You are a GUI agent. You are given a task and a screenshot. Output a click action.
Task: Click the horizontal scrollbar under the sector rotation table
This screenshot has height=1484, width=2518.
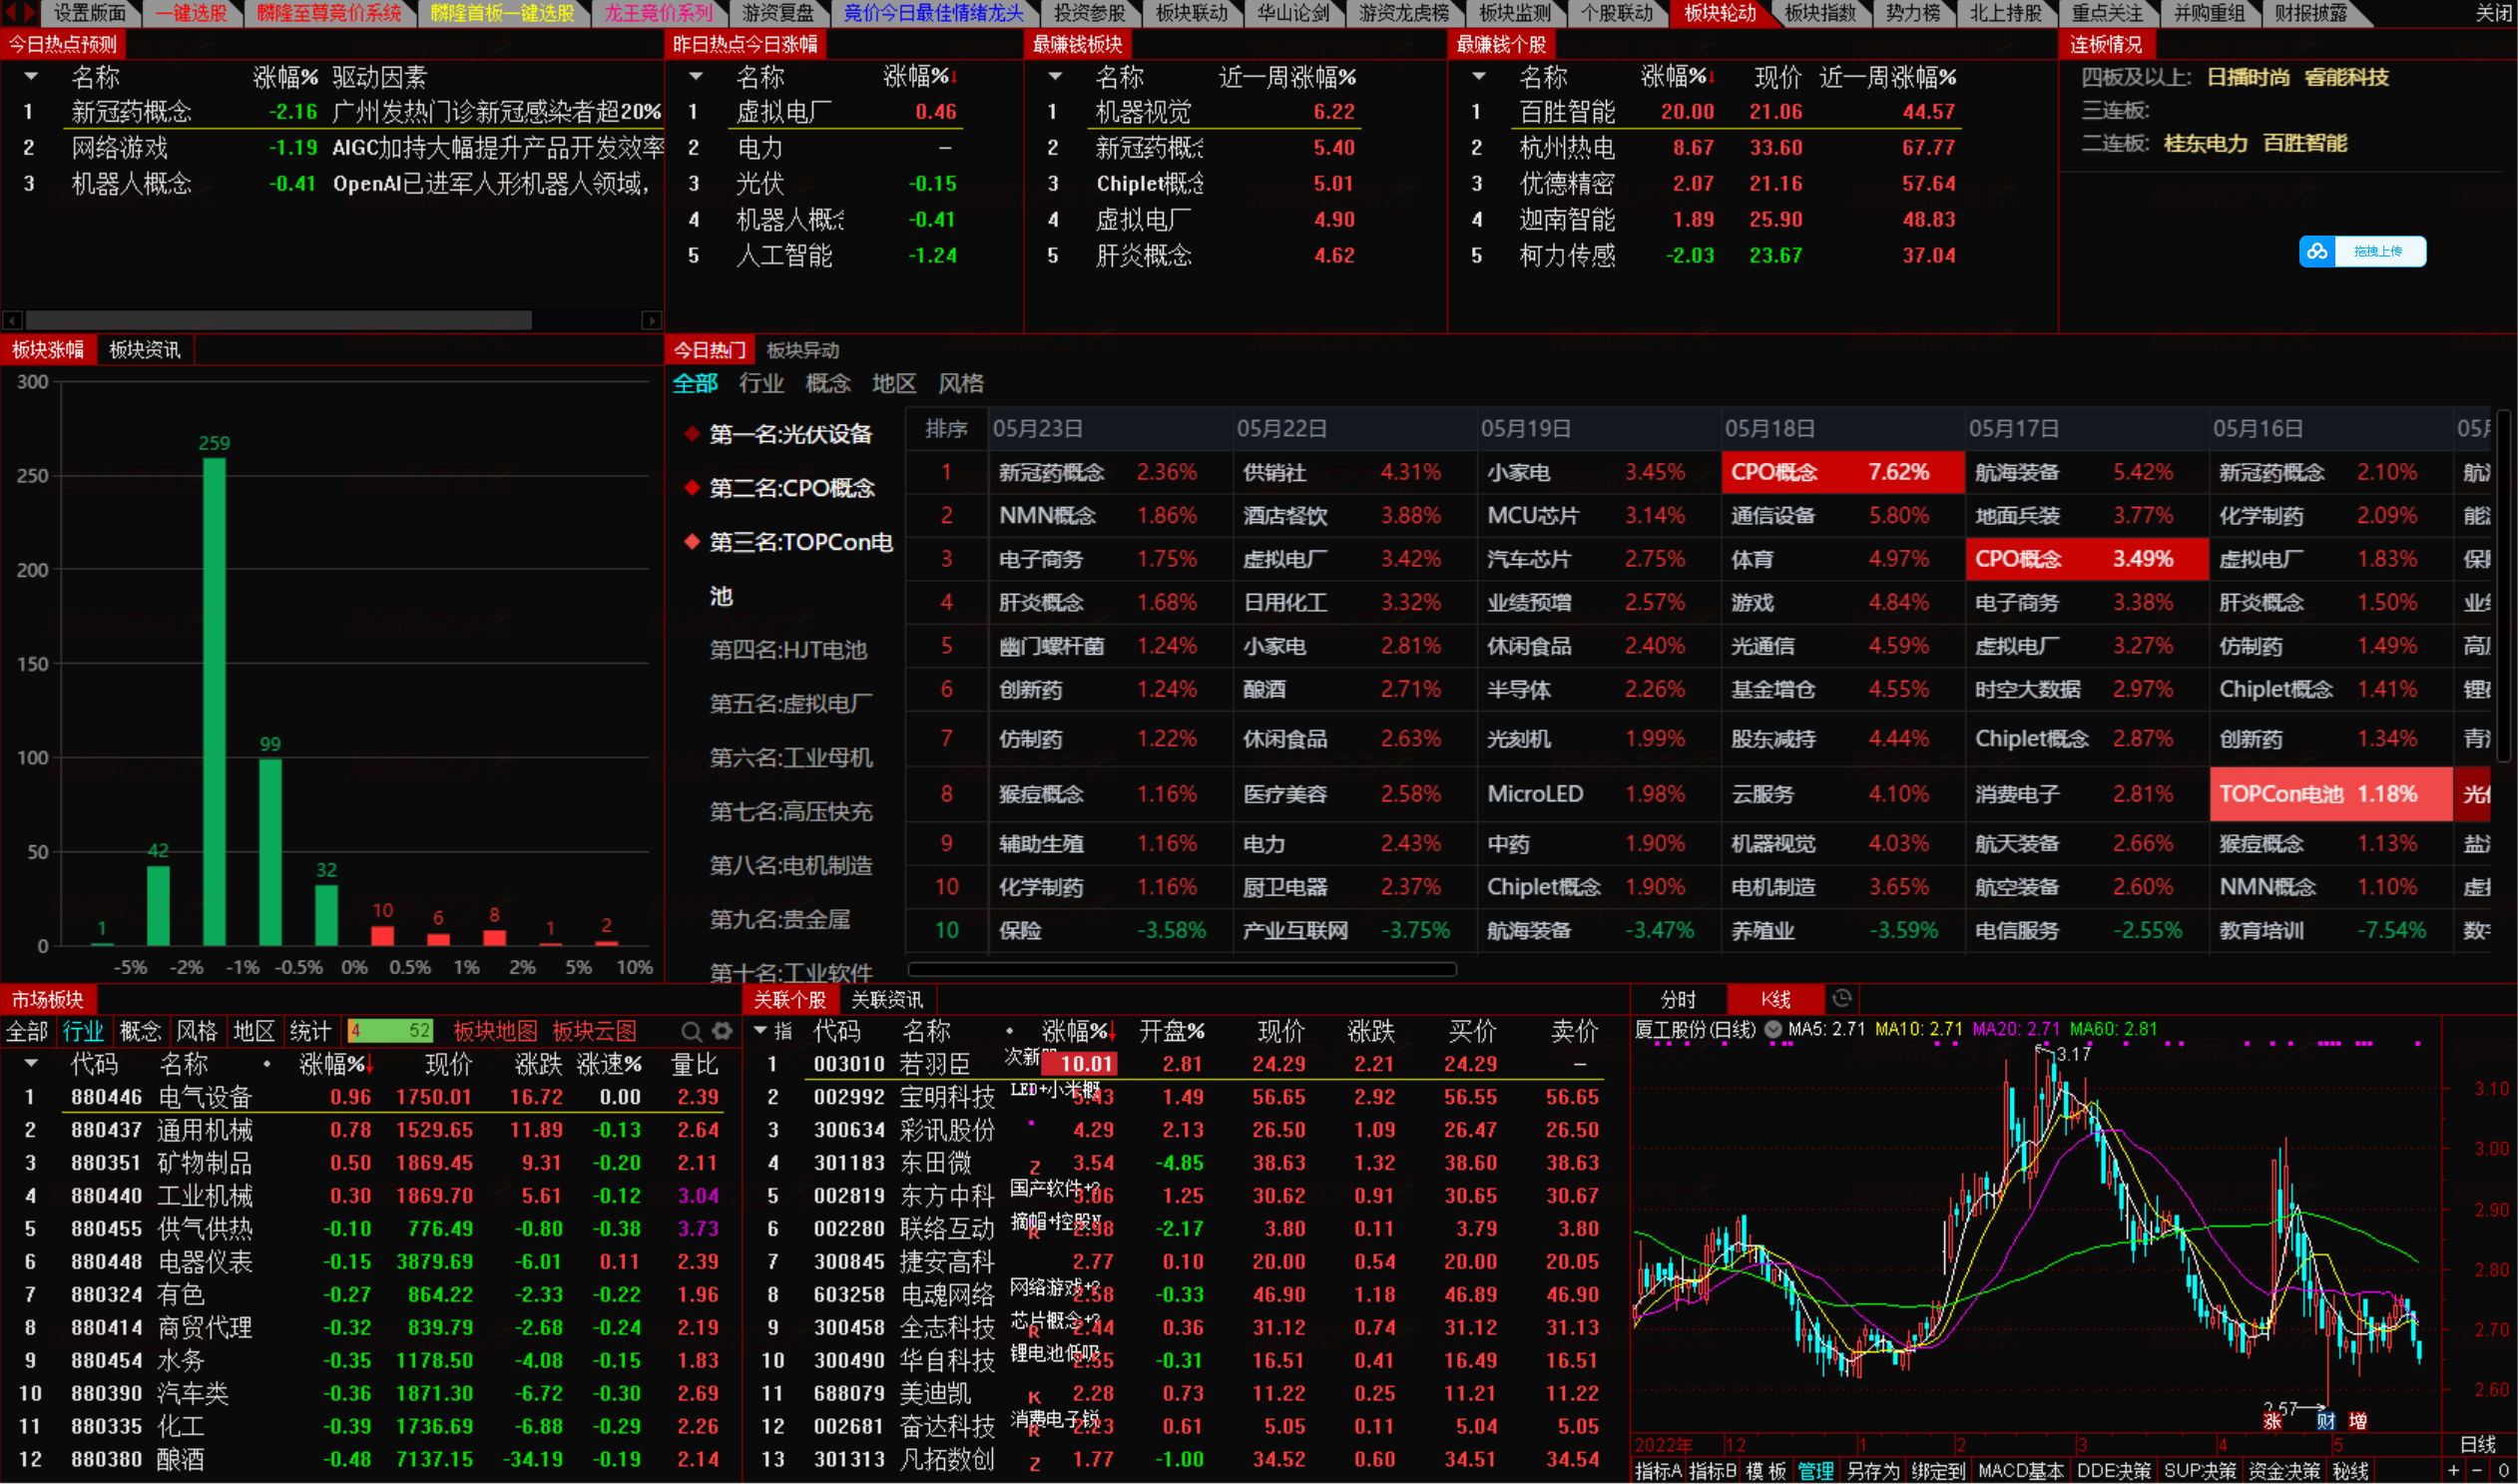(x=1180, y=968)
